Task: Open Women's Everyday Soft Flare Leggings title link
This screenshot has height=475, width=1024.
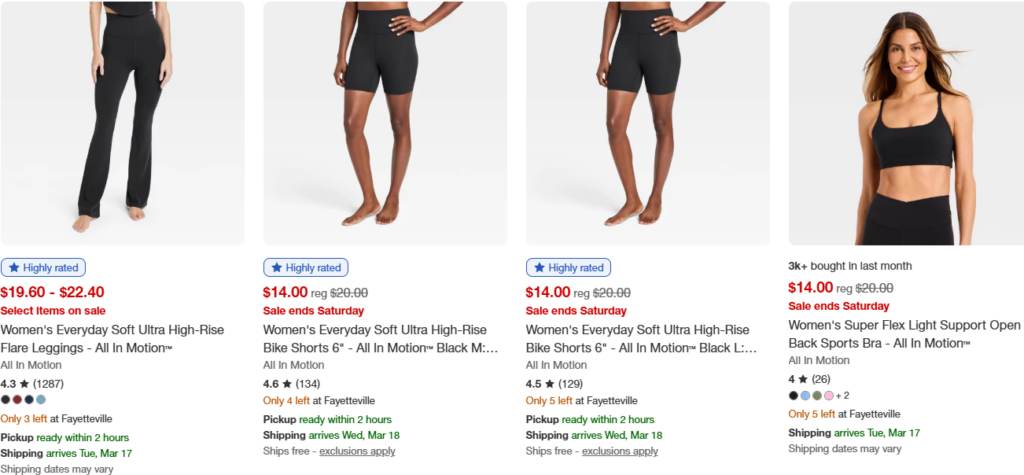Action: [x=112, y=337]
